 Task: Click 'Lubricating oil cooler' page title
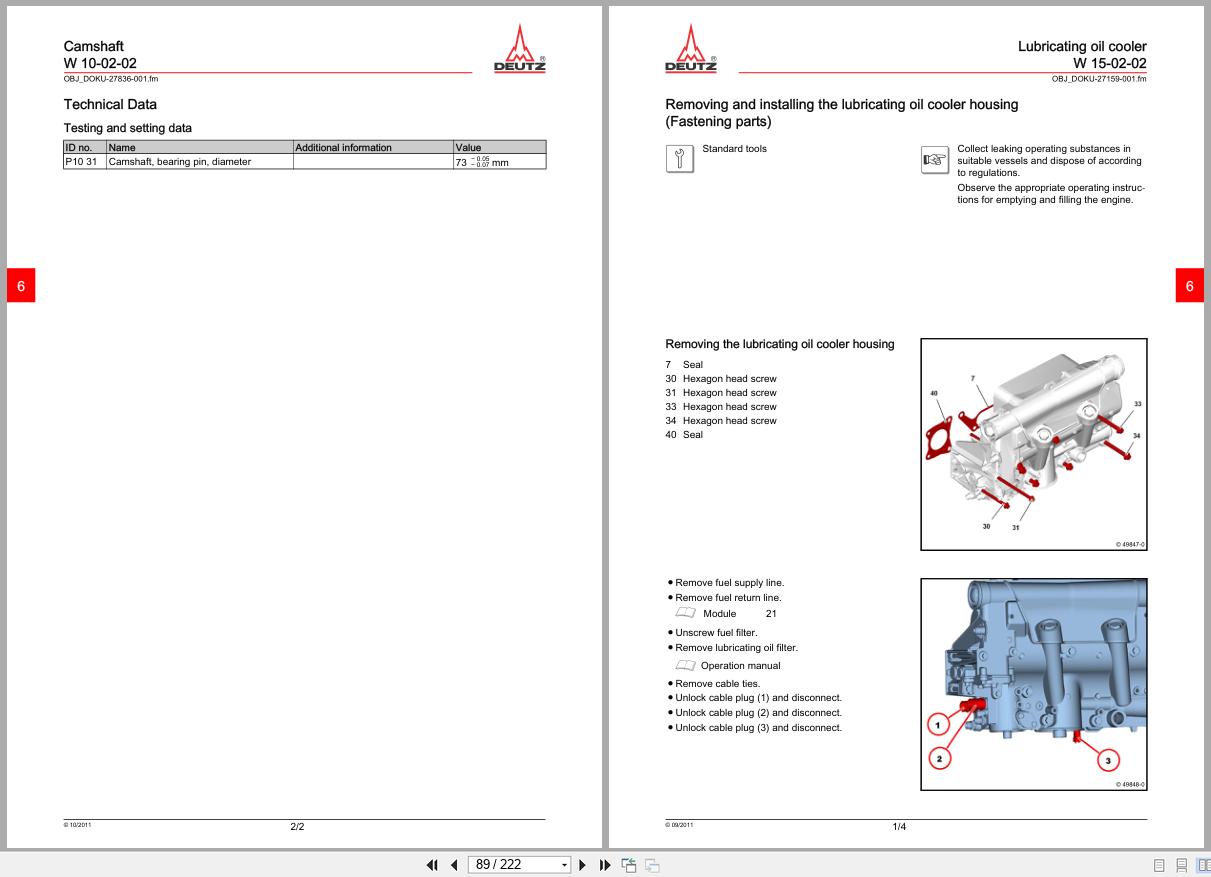click(x=1082, y=46)
